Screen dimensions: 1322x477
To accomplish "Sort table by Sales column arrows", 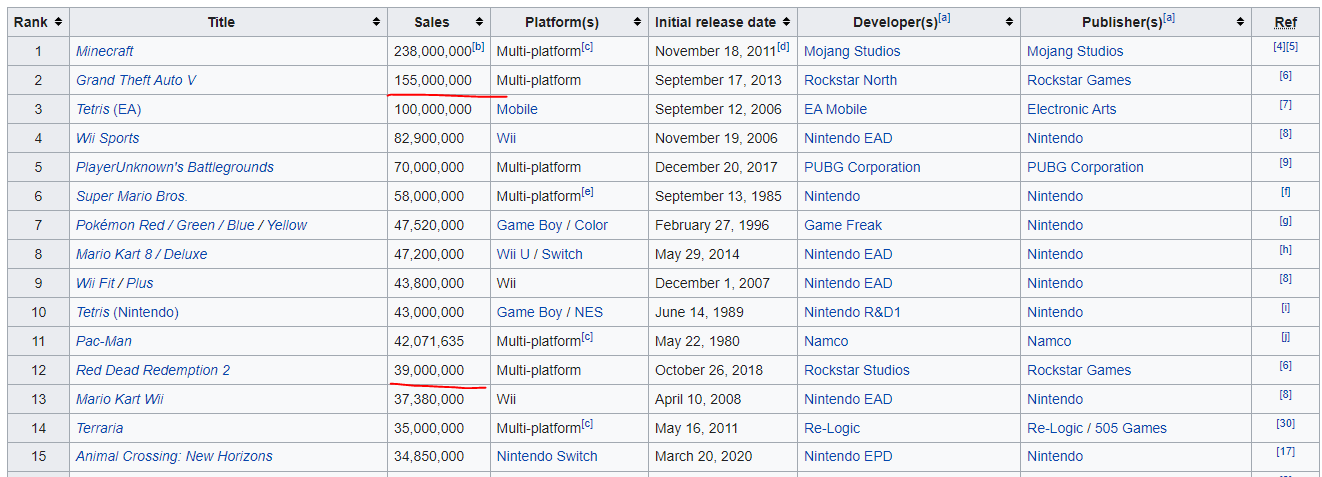I will click(x=479, y=22).
